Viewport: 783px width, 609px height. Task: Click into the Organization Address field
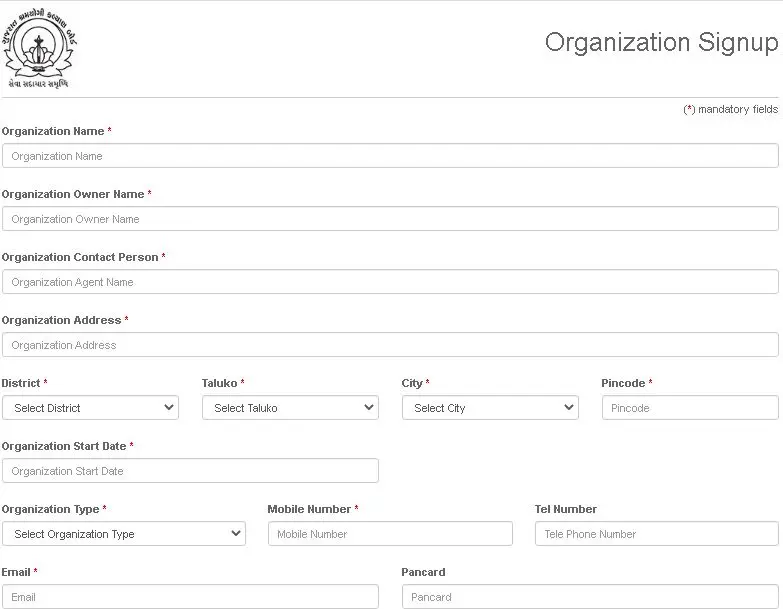pos(390,344)
